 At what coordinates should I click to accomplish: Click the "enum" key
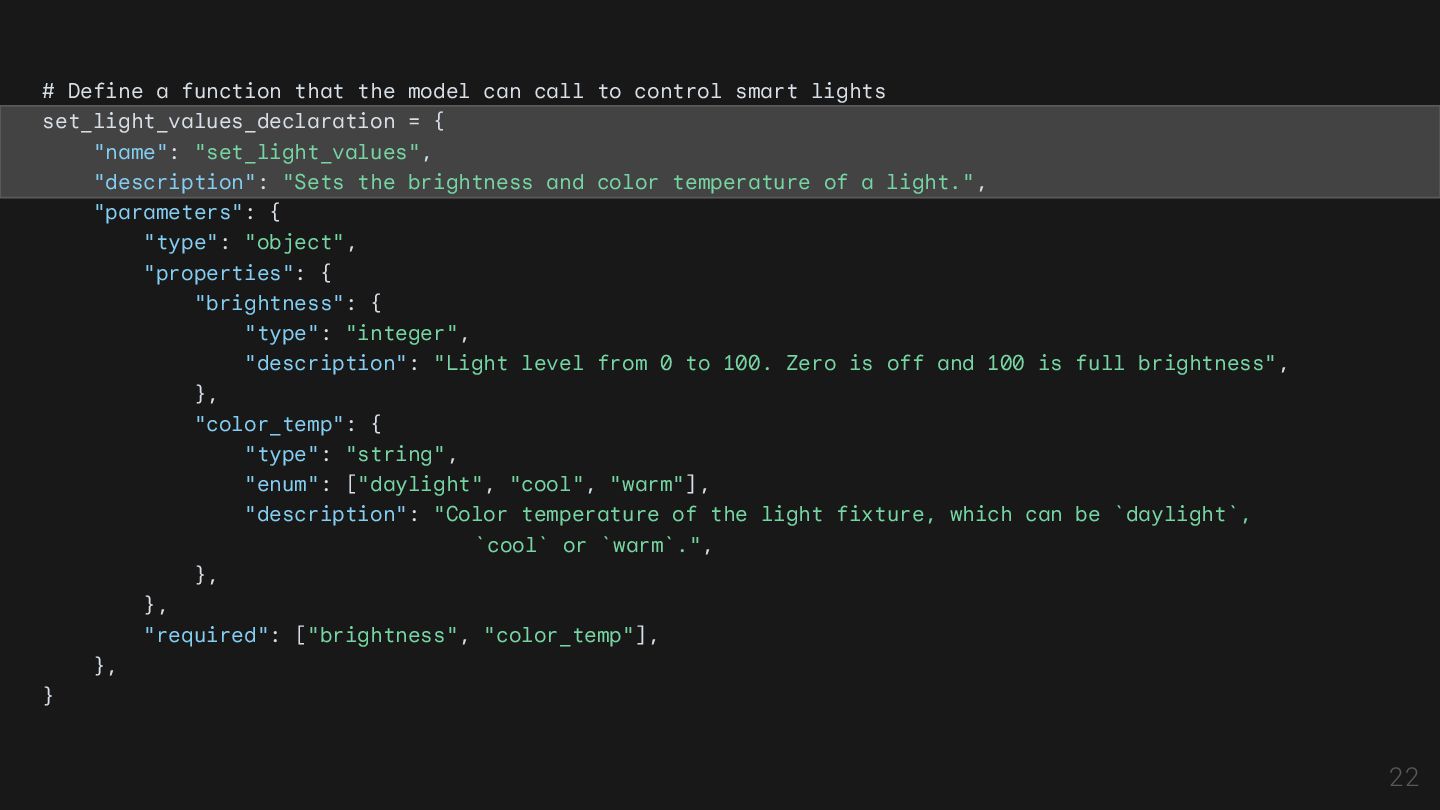pyautogui.click(x=282, y=484)
